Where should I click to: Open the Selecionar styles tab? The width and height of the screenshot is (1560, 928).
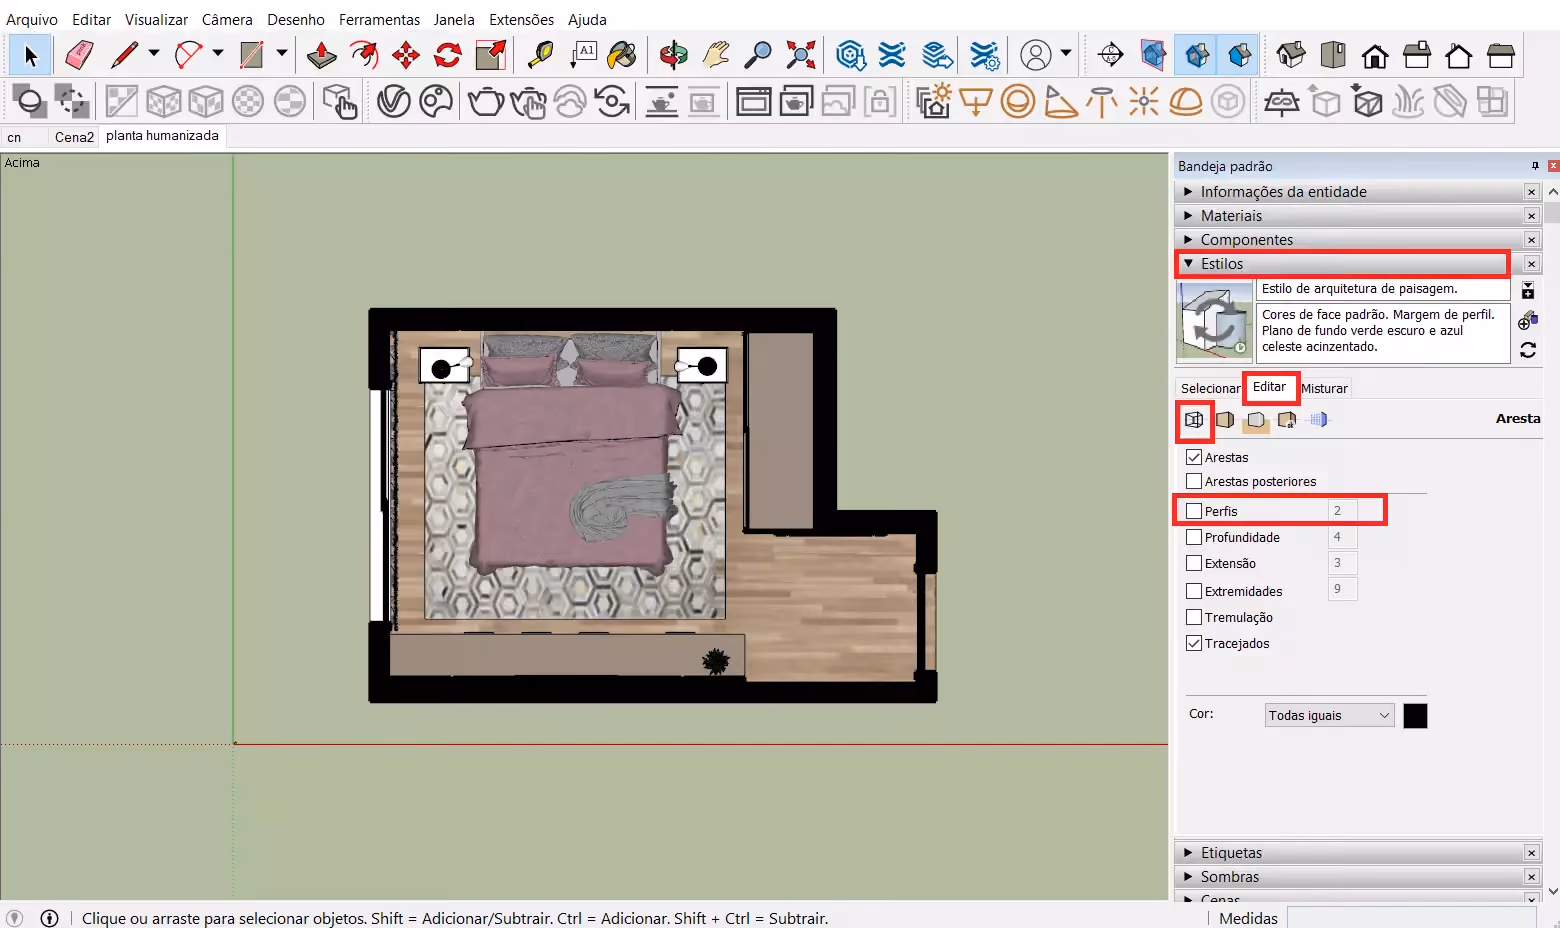click(1210, 388)
